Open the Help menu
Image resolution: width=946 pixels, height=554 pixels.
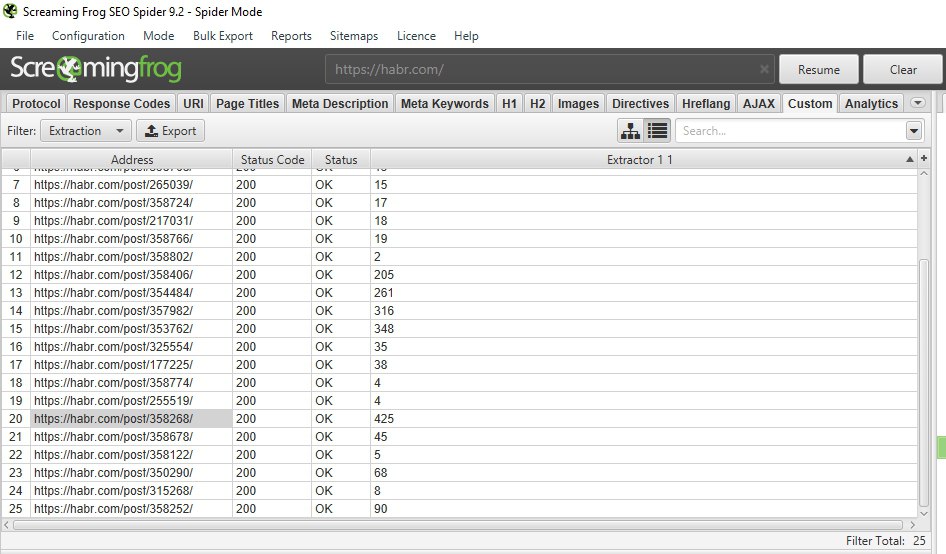click(466, 36)
